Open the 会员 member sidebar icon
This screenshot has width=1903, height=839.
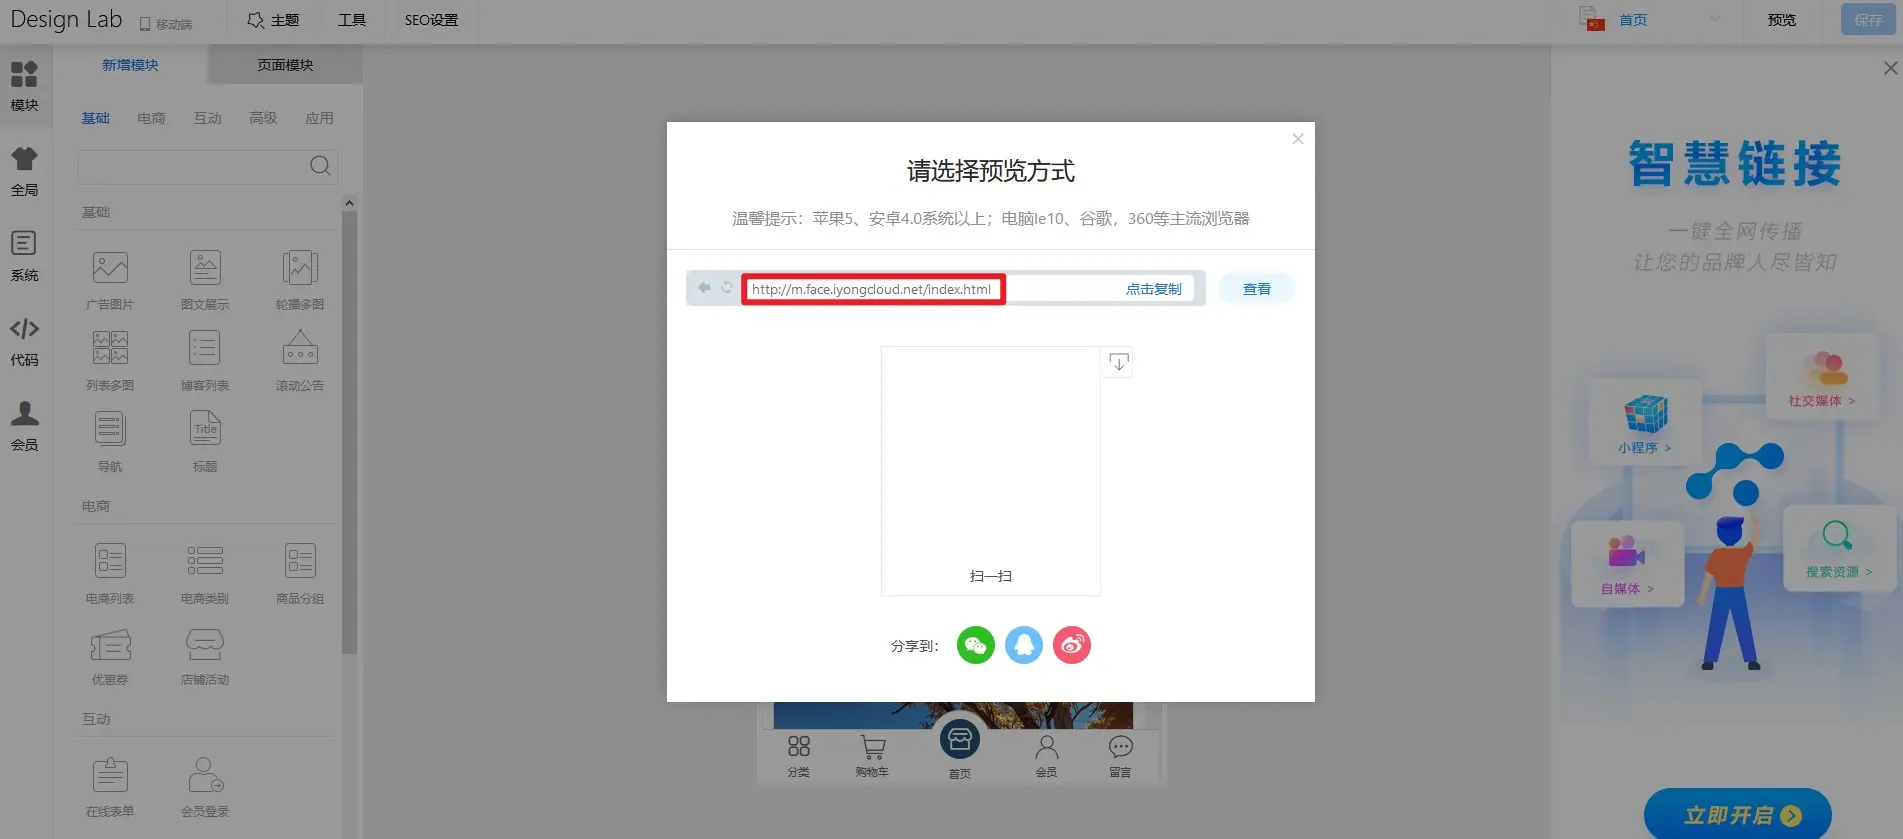point(25,426)
